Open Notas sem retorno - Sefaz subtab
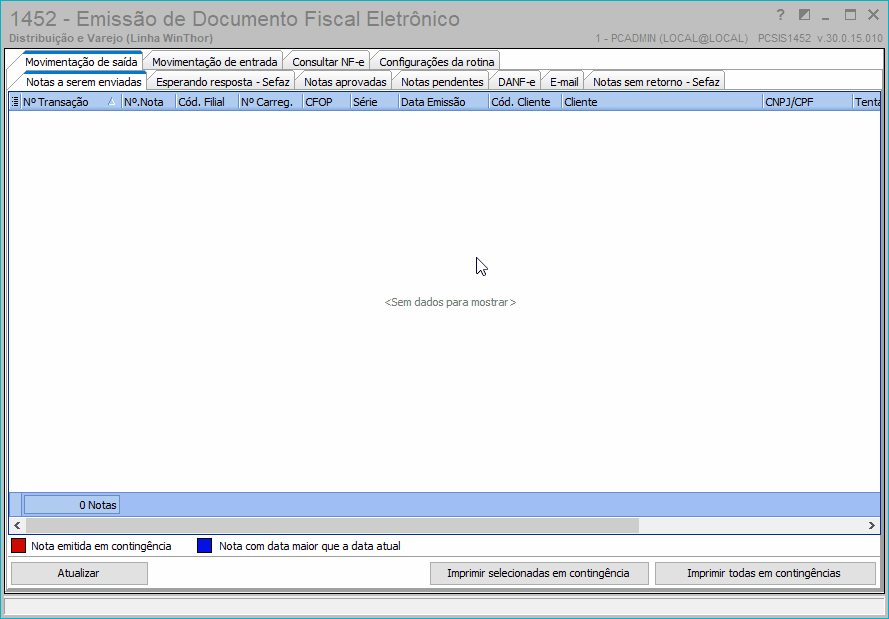 656,82
